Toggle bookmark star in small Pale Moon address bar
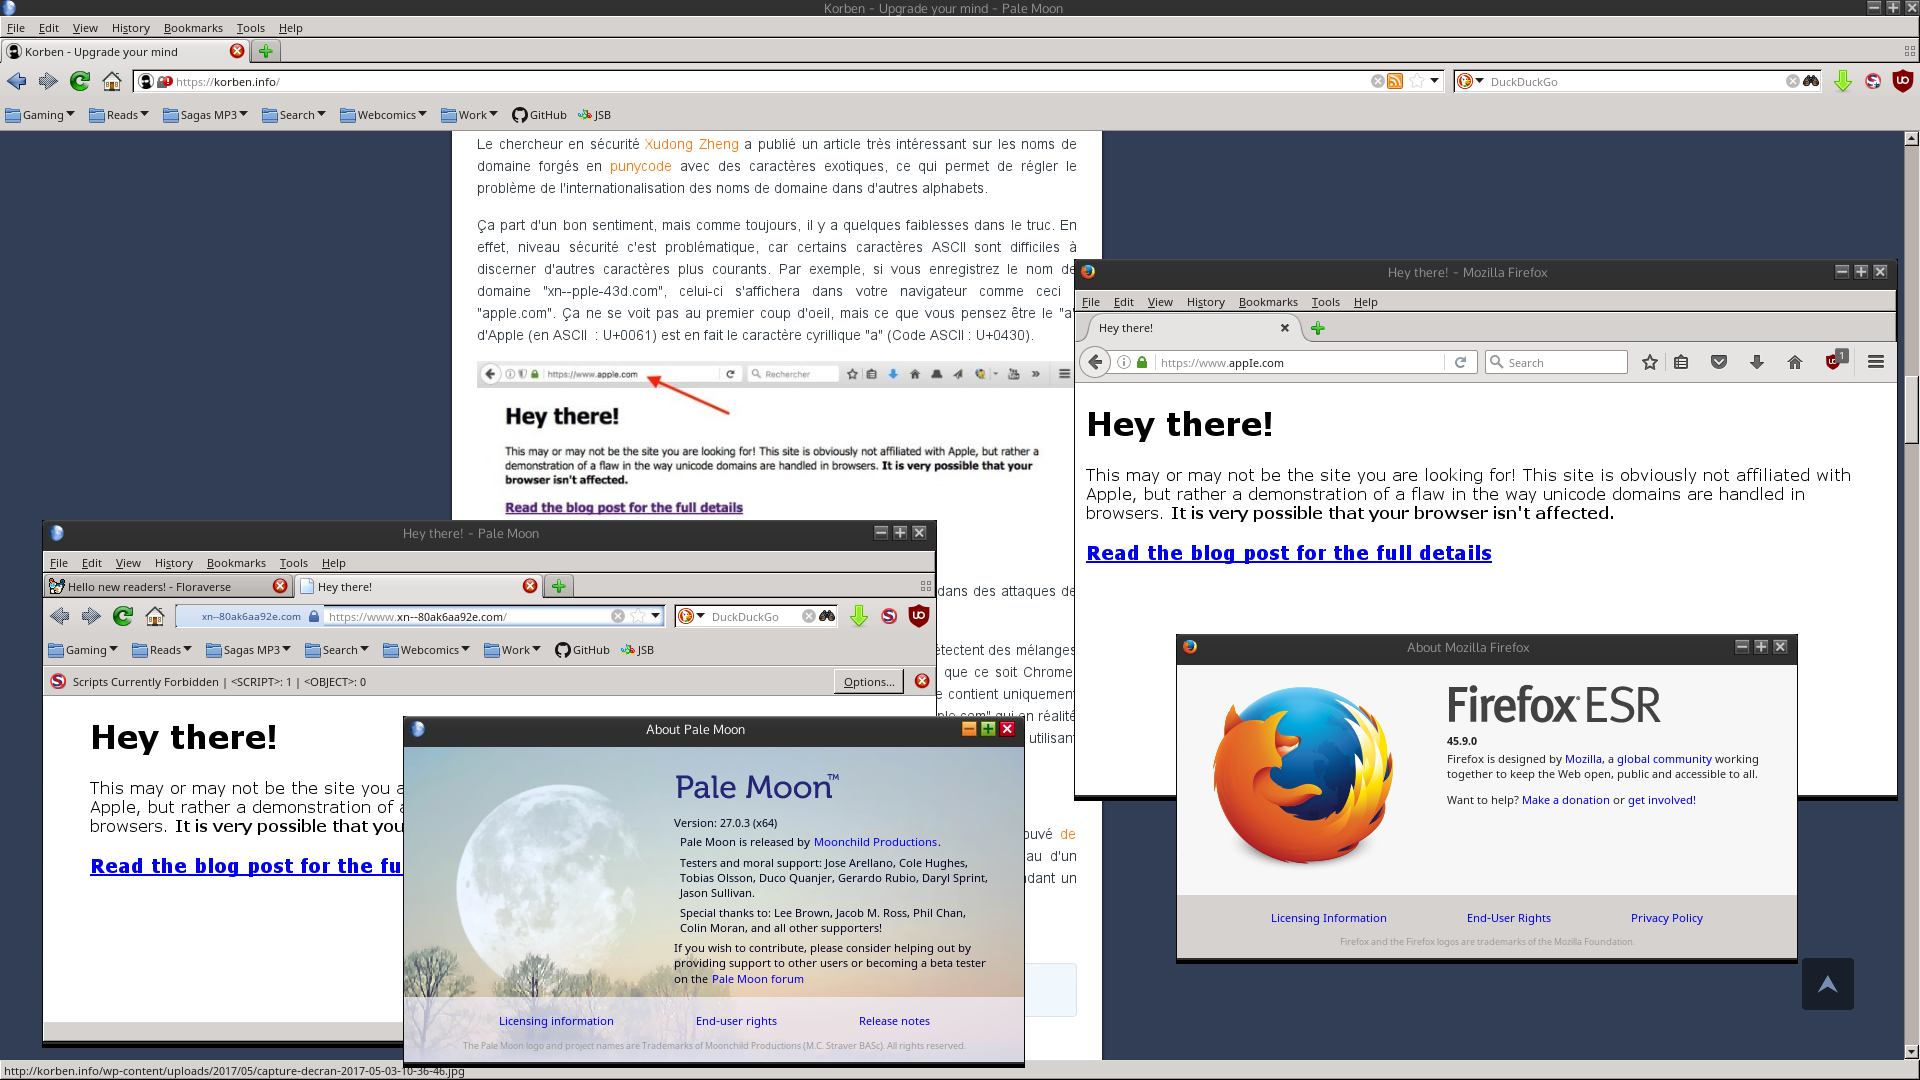Viewport: 1920px width, 1080px height. [x=637, y=616]
